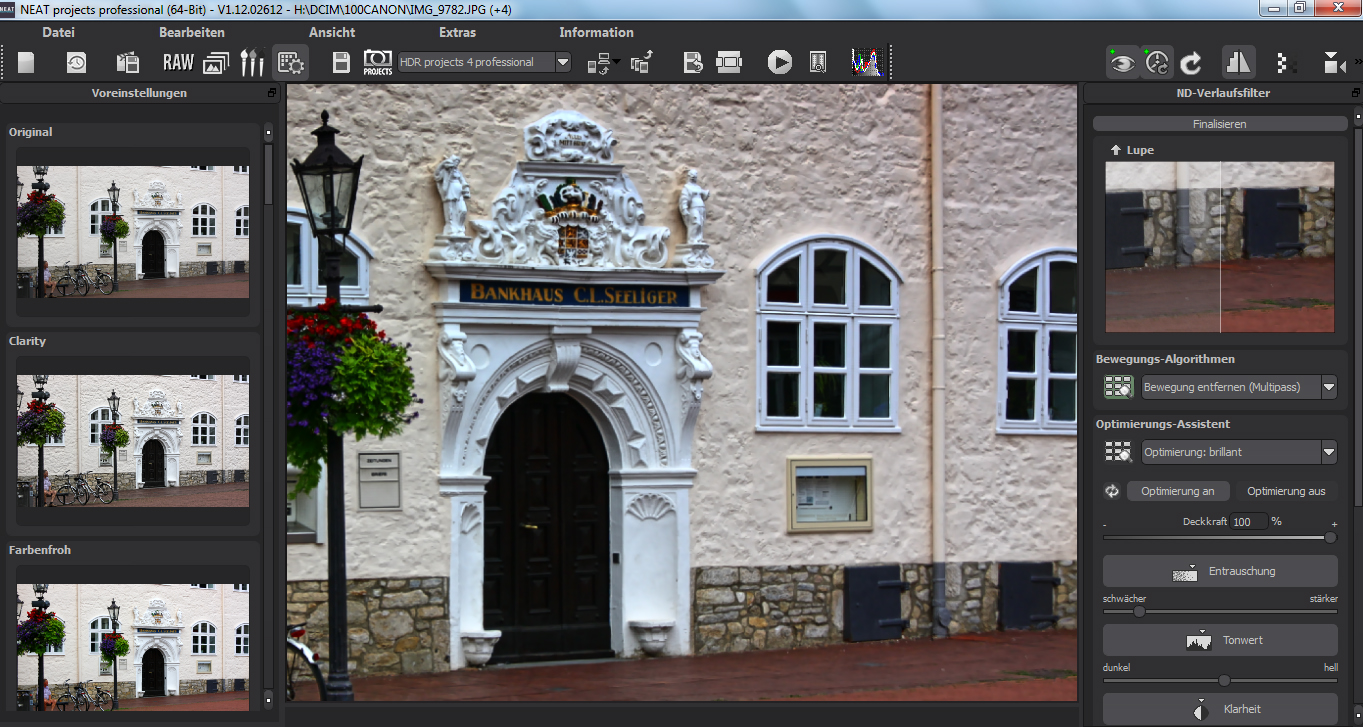
Task: Click the stacked images icon
Action: 216,62
